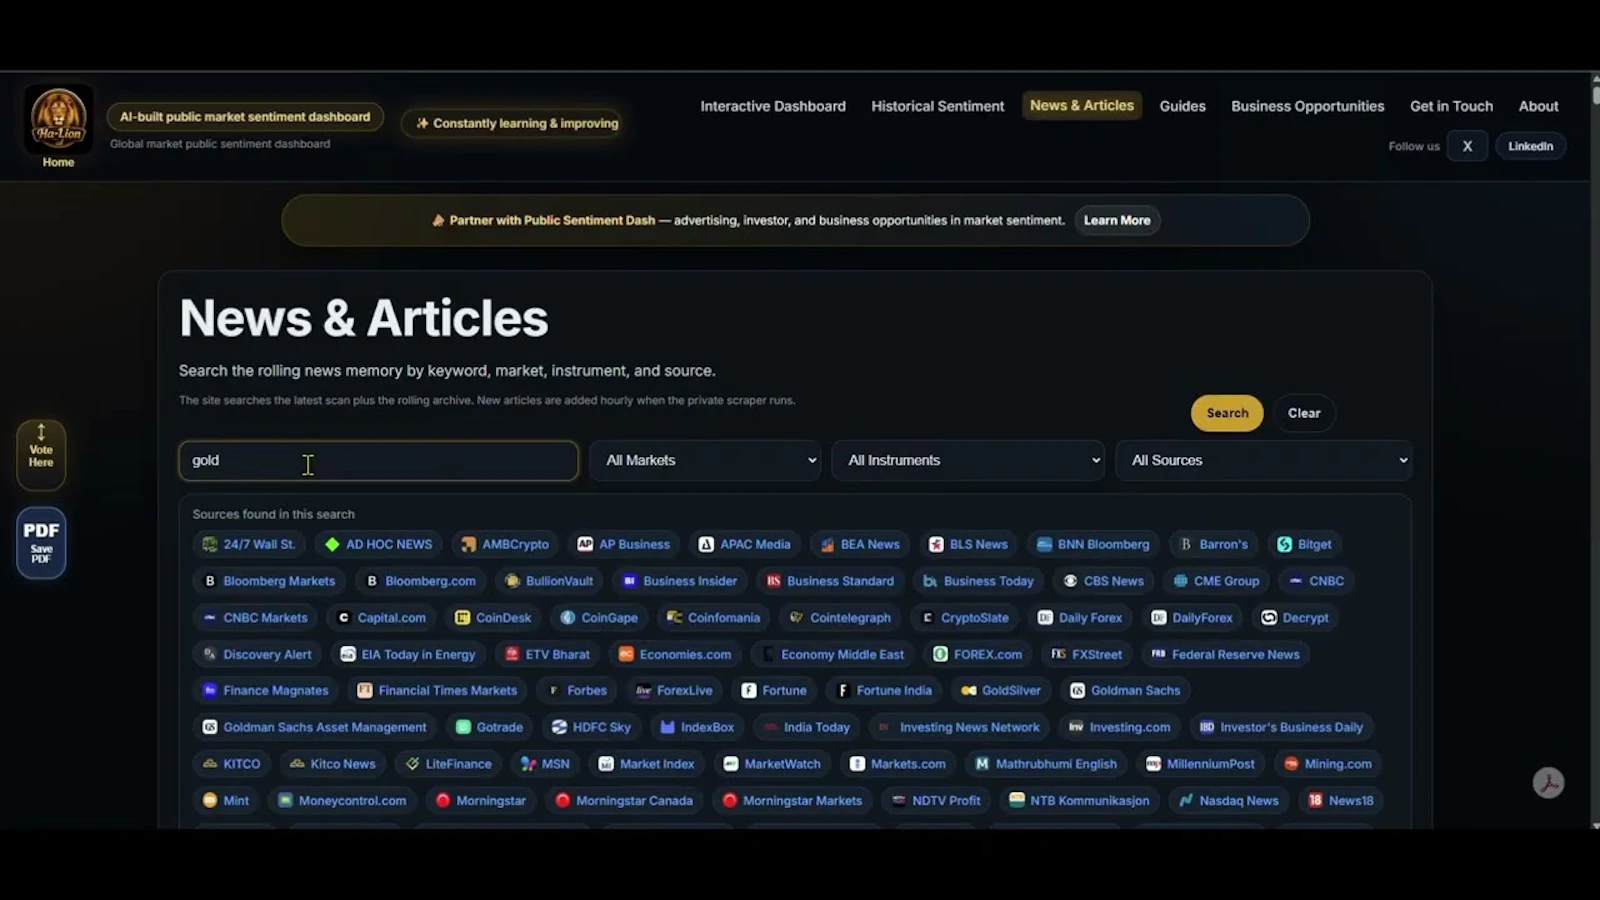Go to Get in Touch page
The image size is (1600, 900).
1451,106
